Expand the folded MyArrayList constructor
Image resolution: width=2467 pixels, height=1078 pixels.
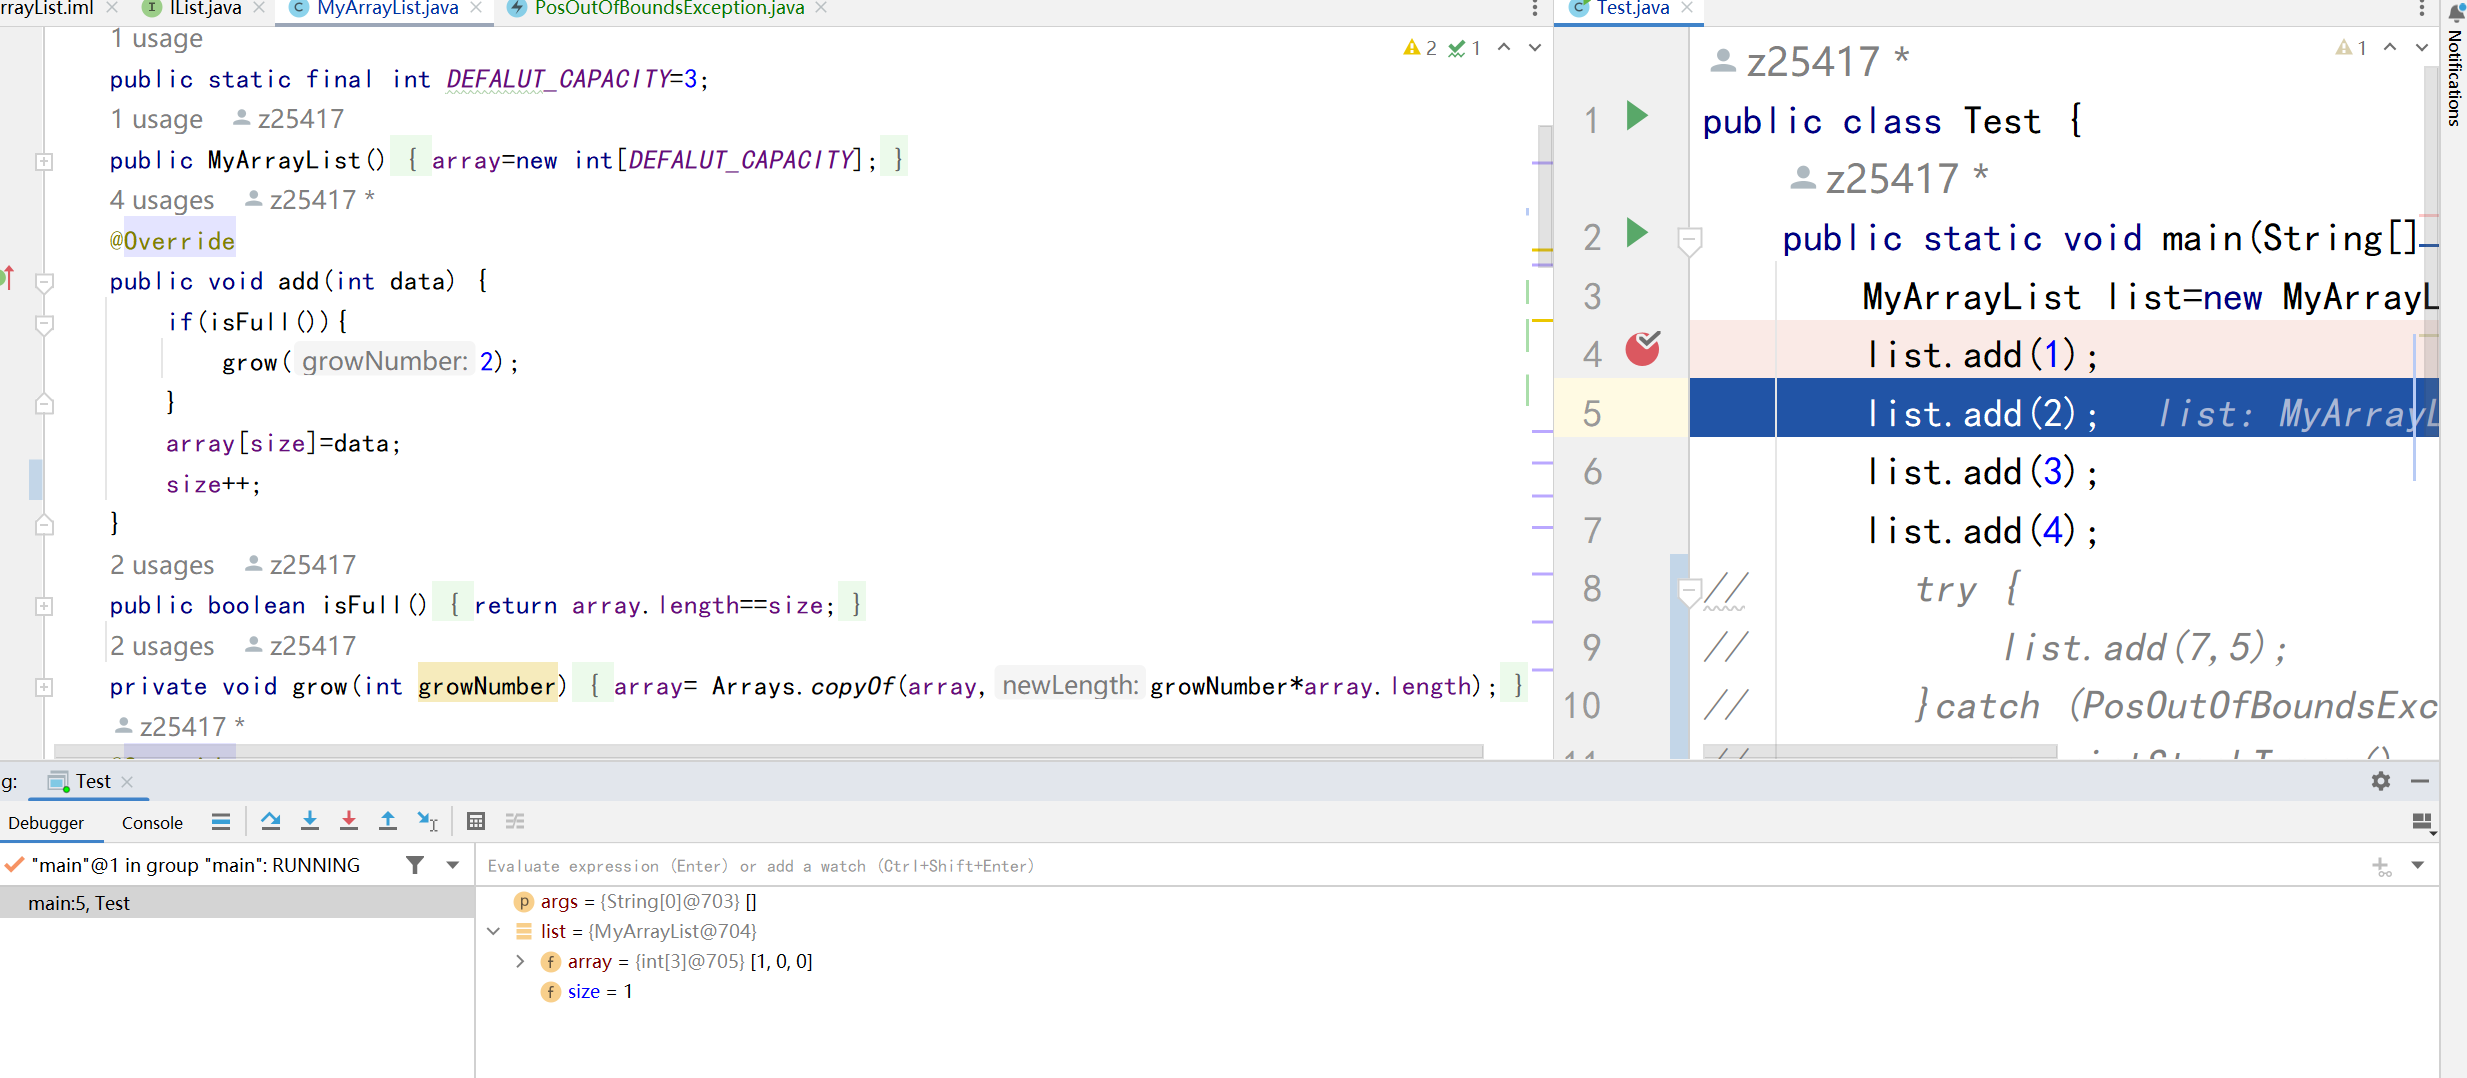click(x=44, y=161)
